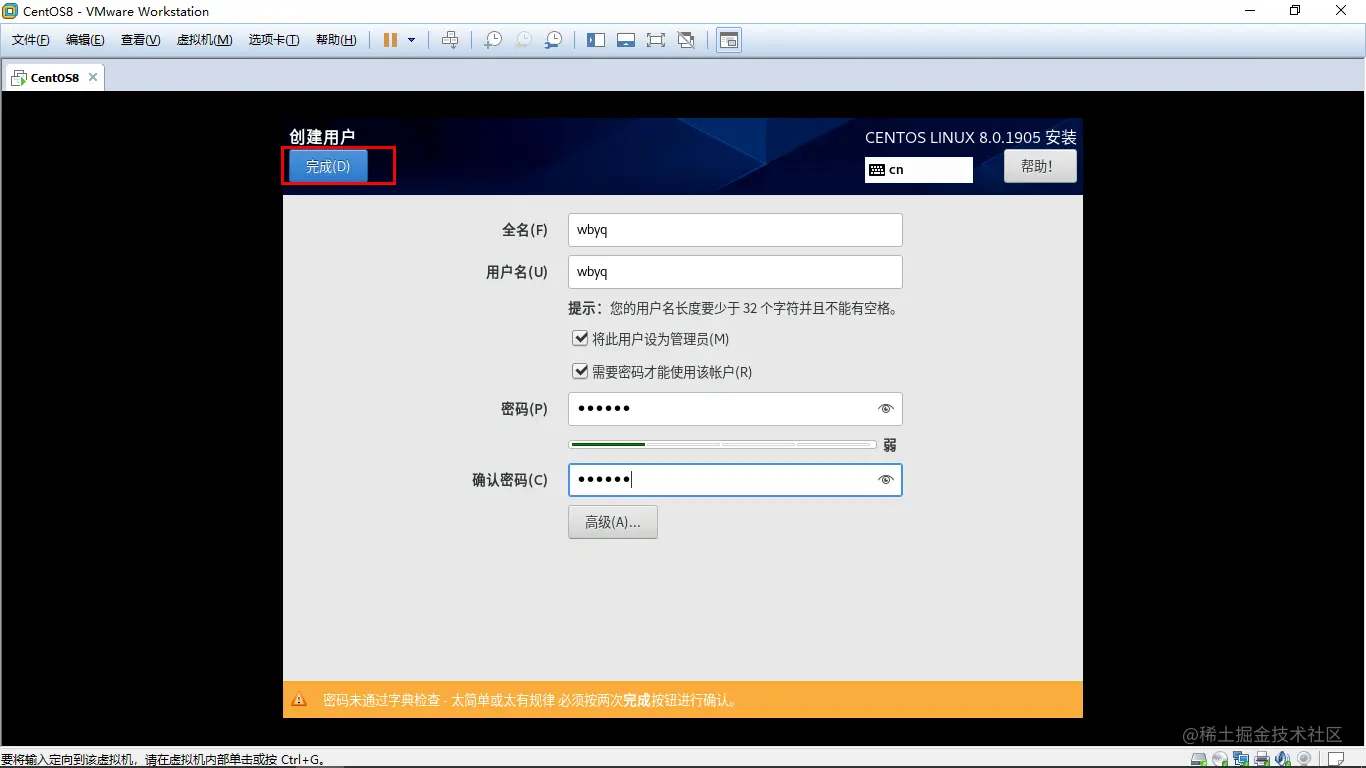Click the network adapter status icon
1366x768 pixels.
[1241, 759]
